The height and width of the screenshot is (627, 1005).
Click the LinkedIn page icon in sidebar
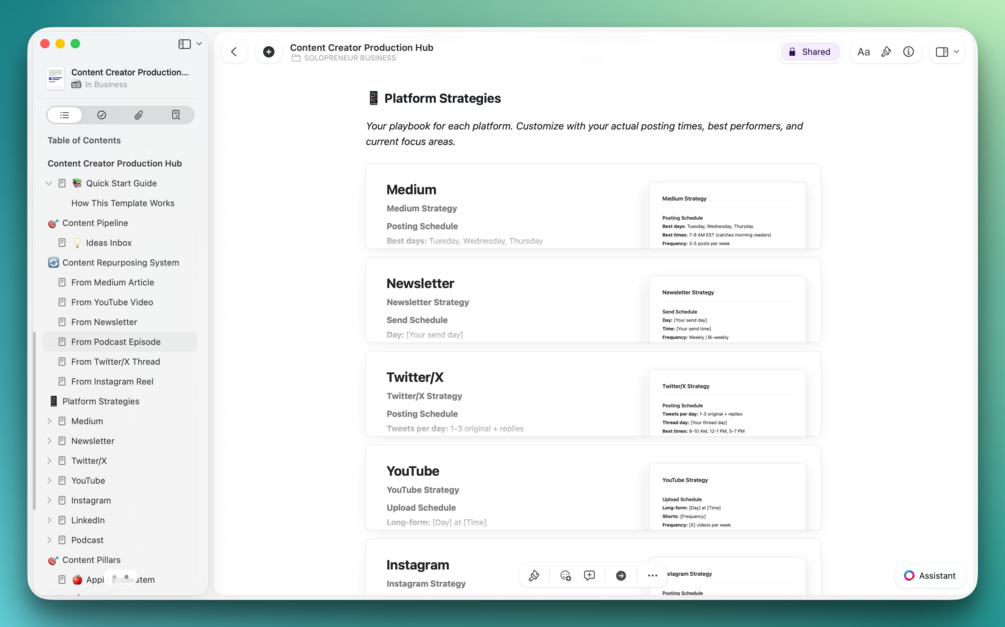pos(62,521)
